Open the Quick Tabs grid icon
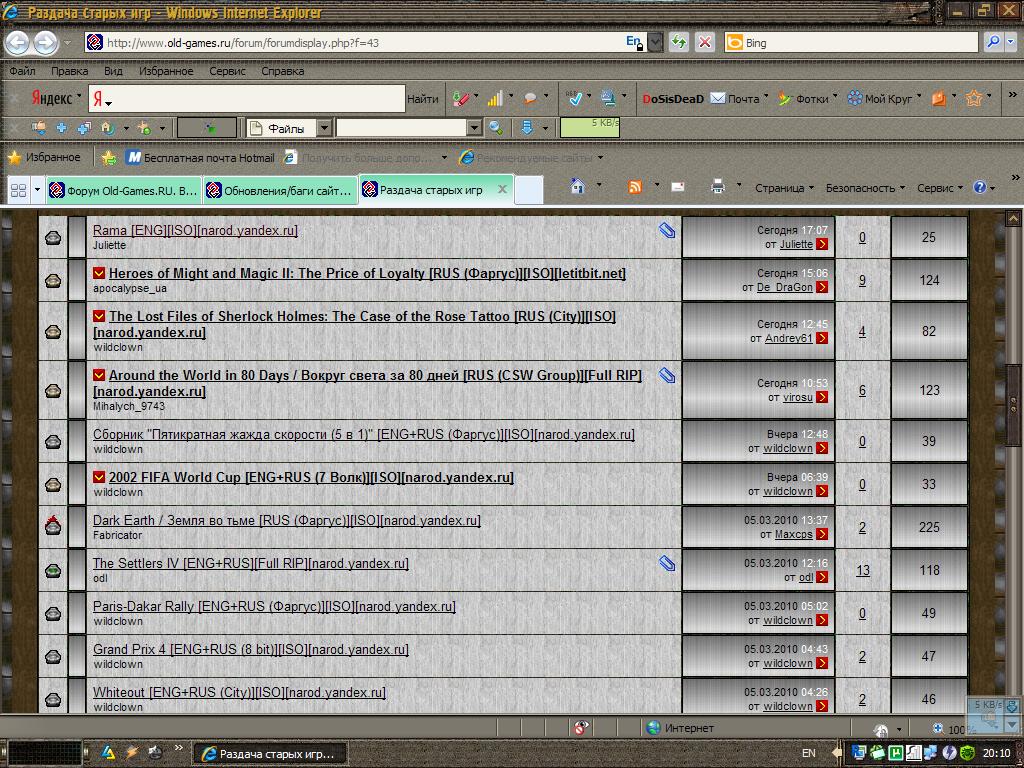Screen dimensions: 1024x768 [19, 190]
